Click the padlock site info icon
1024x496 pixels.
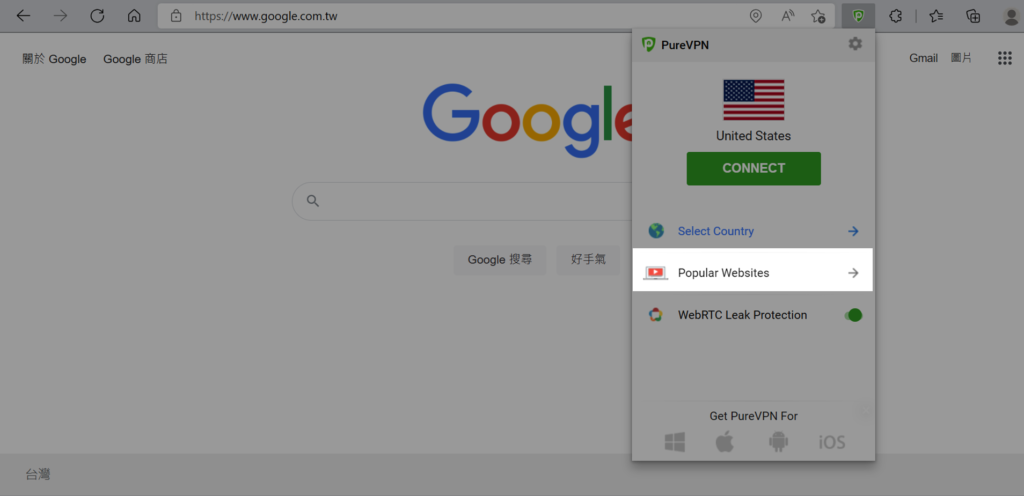coord(176,16)
